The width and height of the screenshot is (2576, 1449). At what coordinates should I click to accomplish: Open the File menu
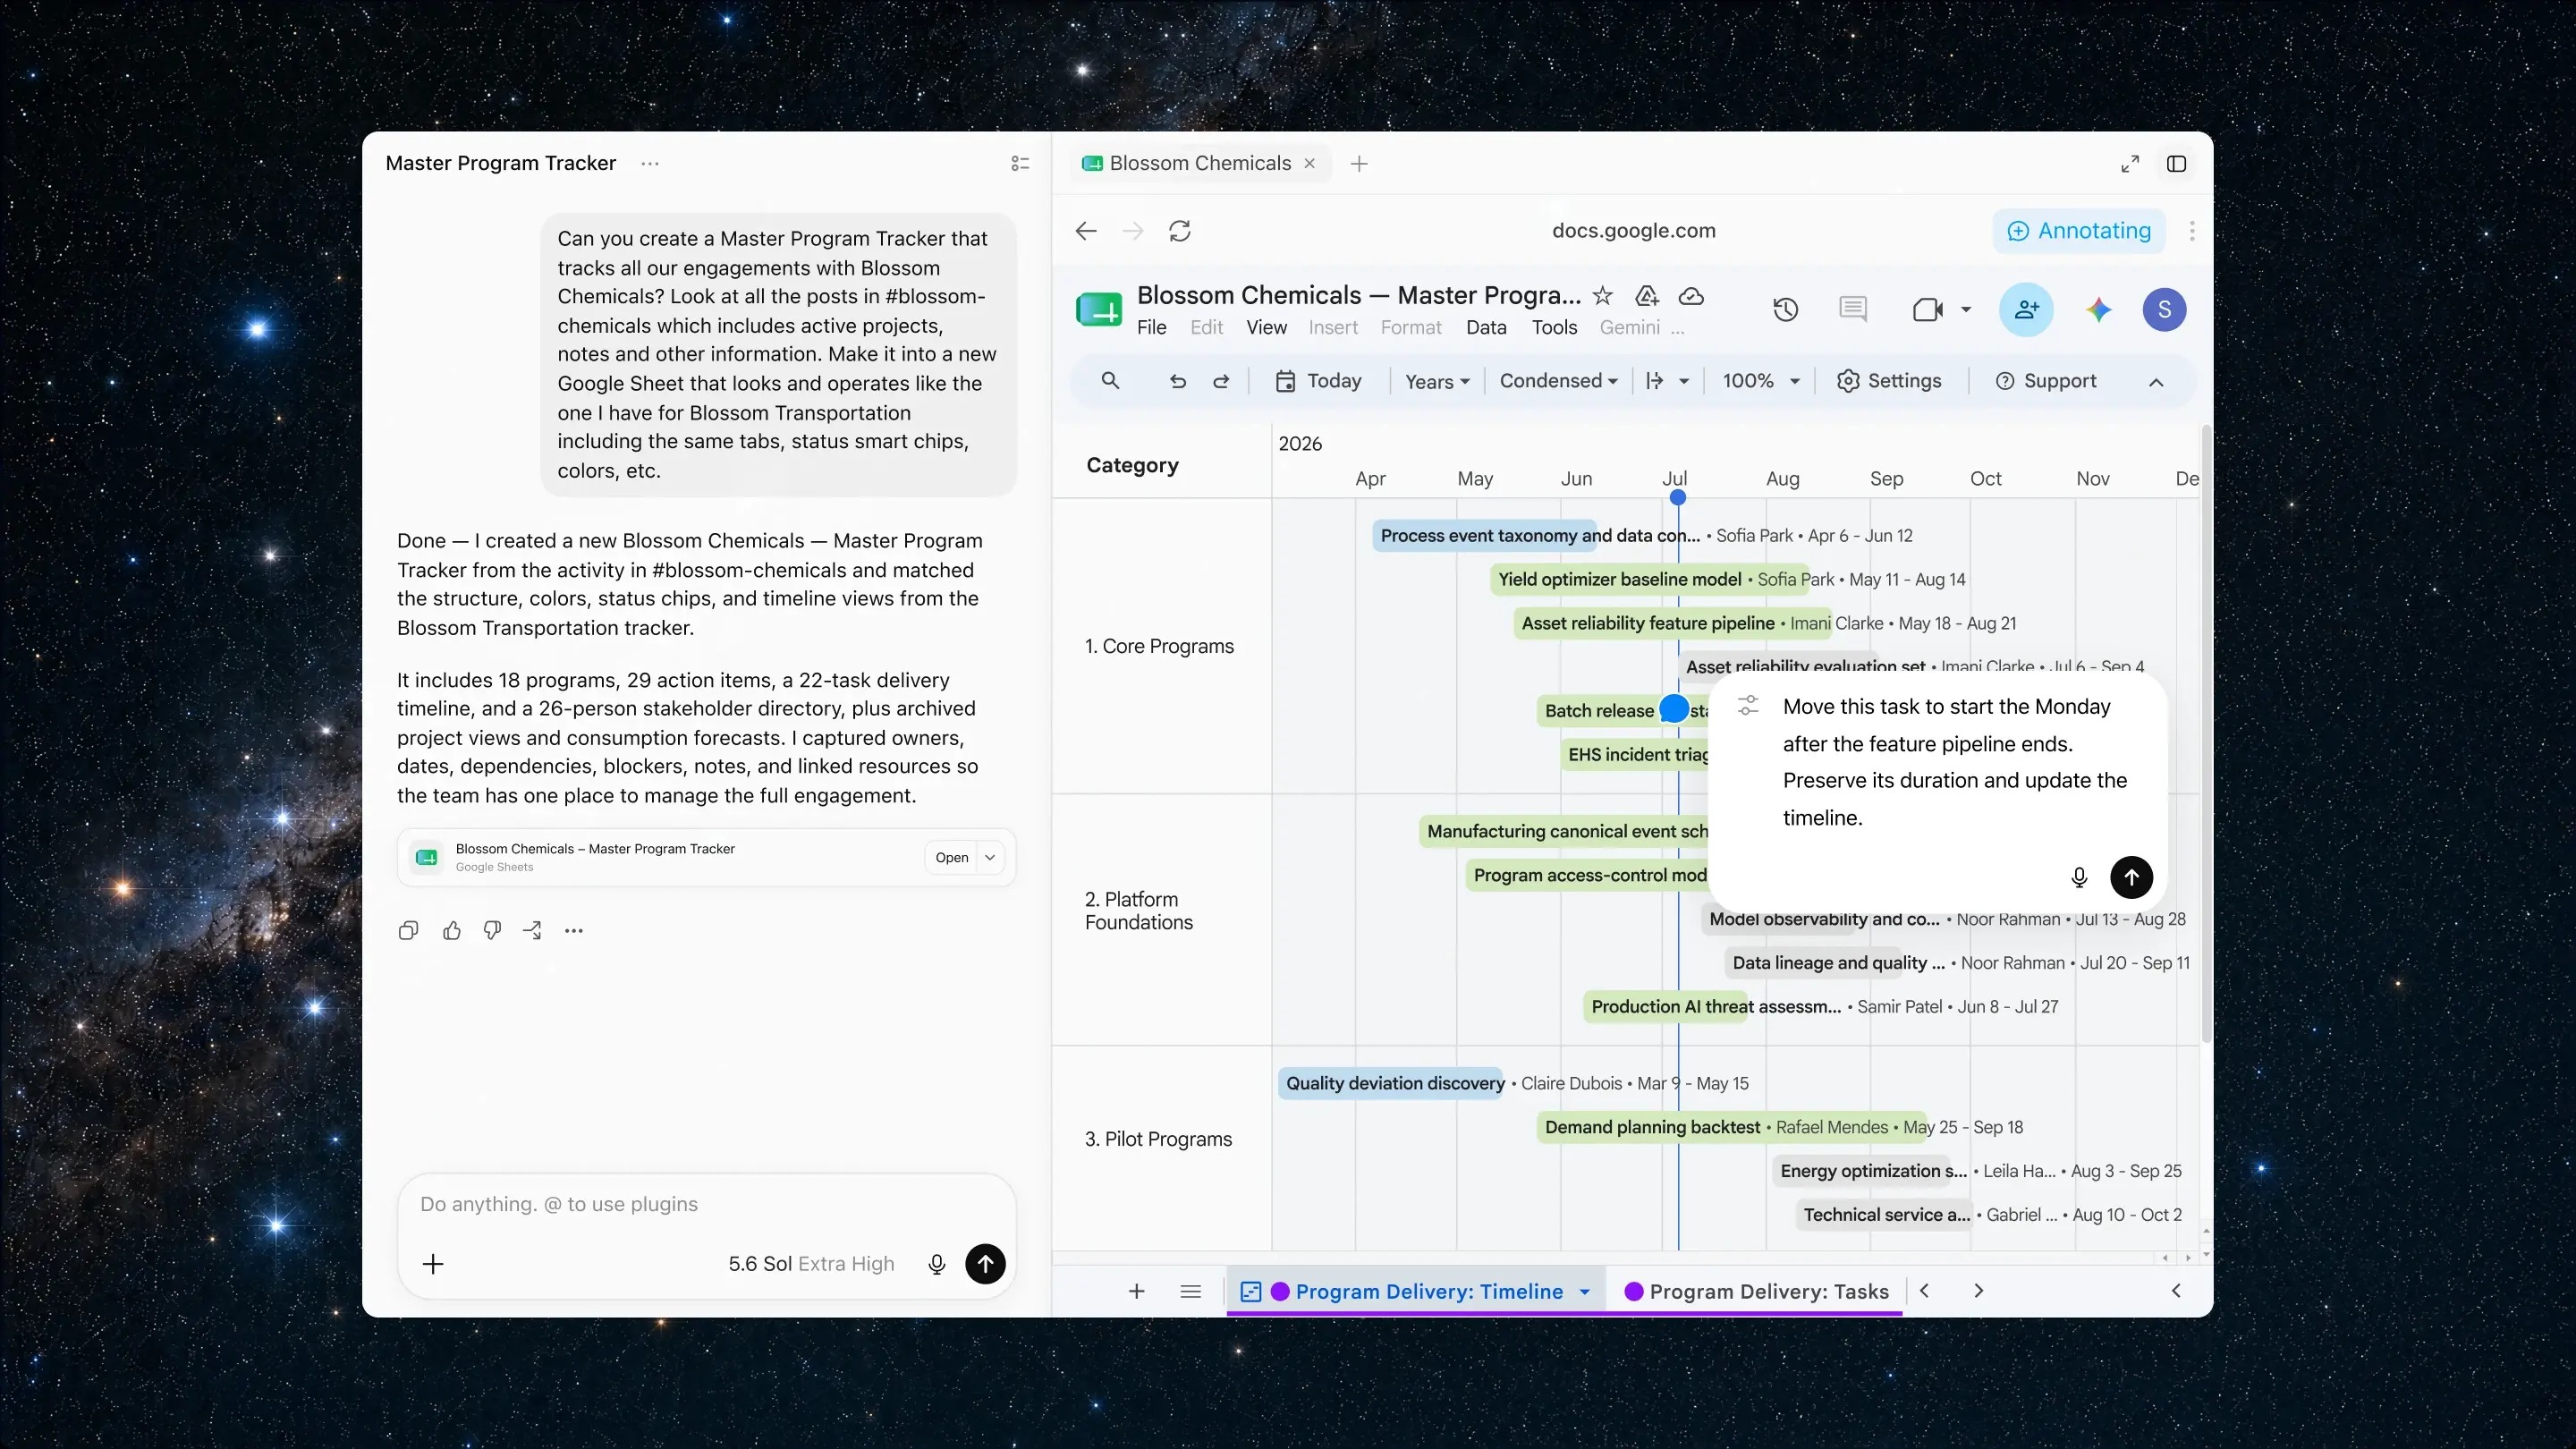(1151, 328)
